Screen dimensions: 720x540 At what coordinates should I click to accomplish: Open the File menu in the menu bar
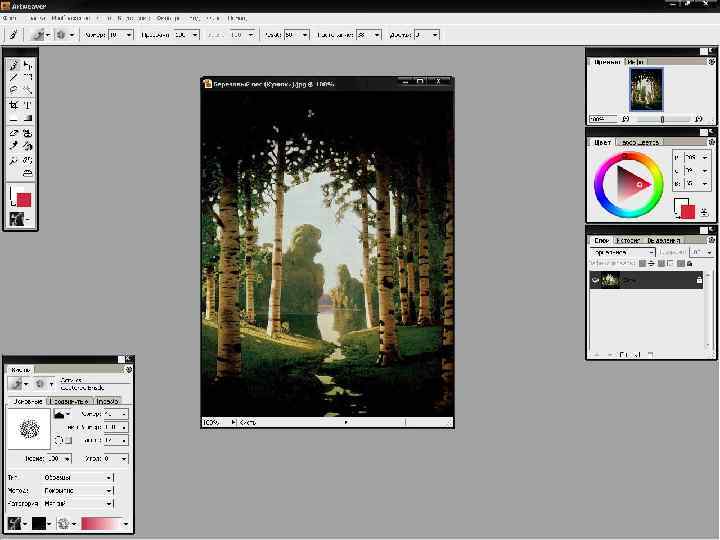[10, 18]
